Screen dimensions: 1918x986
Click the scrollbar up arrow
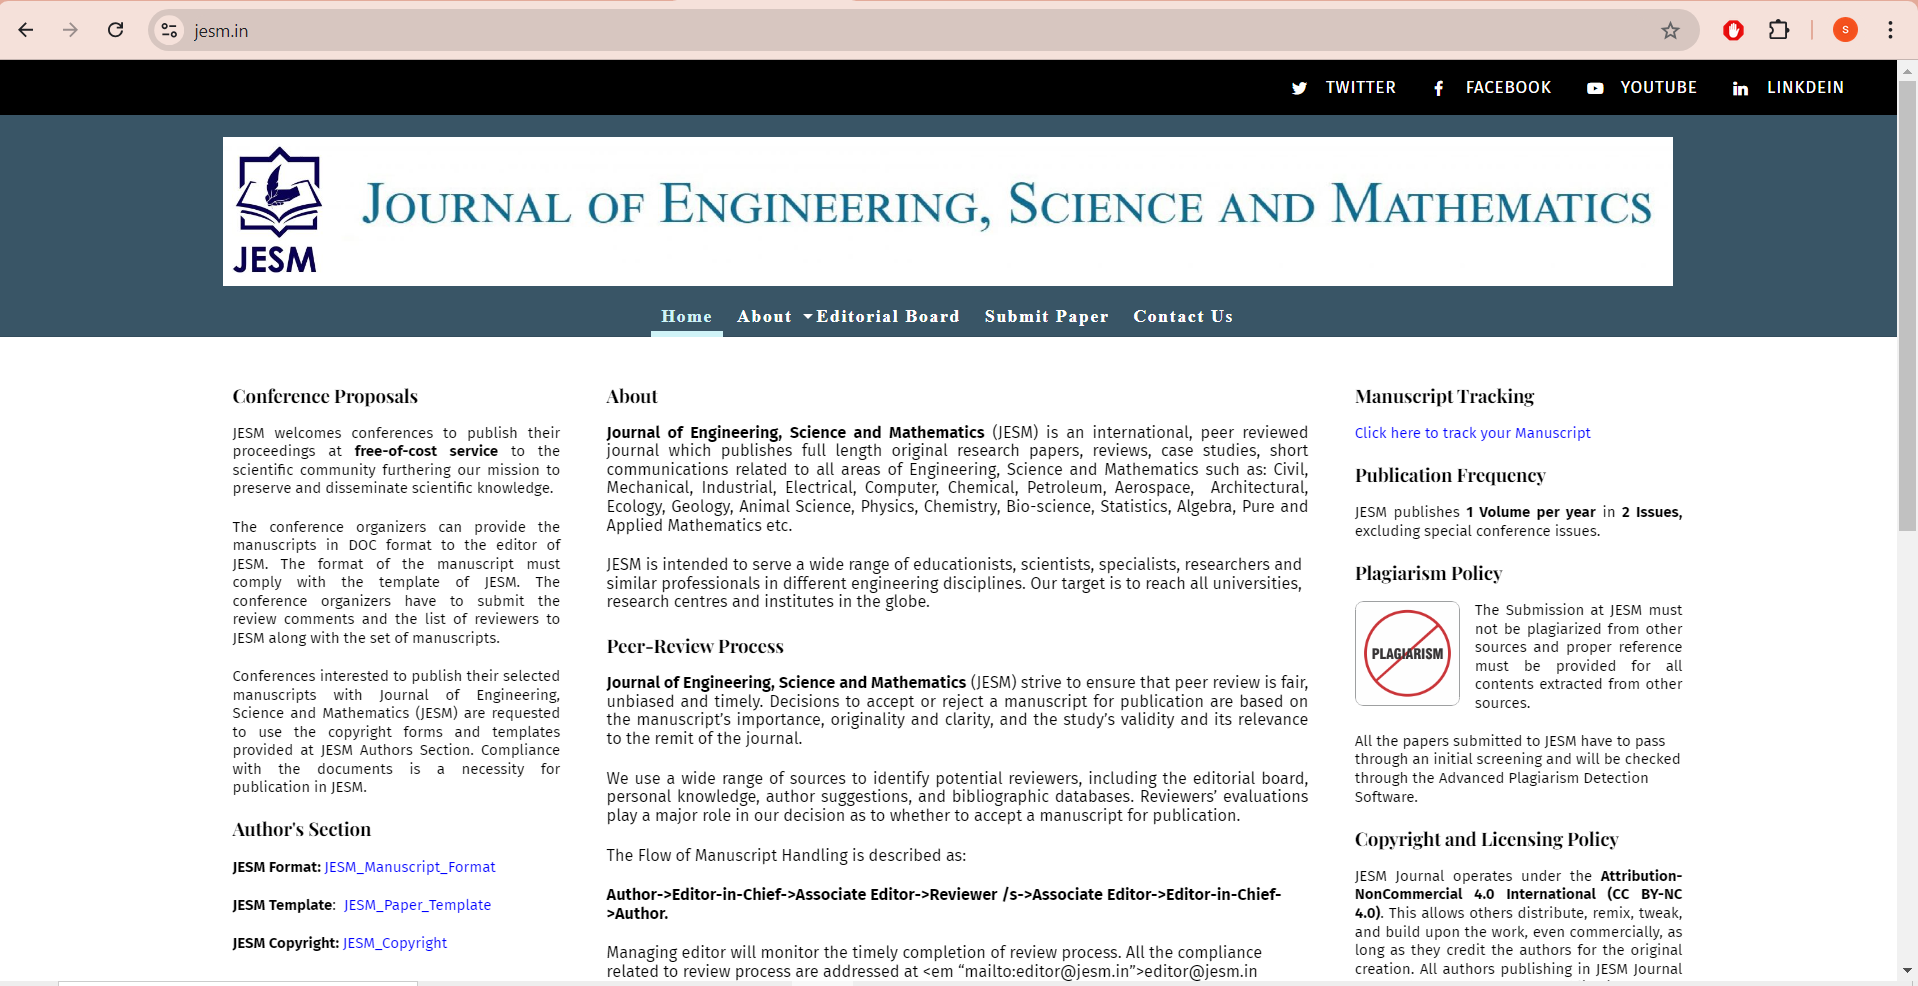point(1907,70)
